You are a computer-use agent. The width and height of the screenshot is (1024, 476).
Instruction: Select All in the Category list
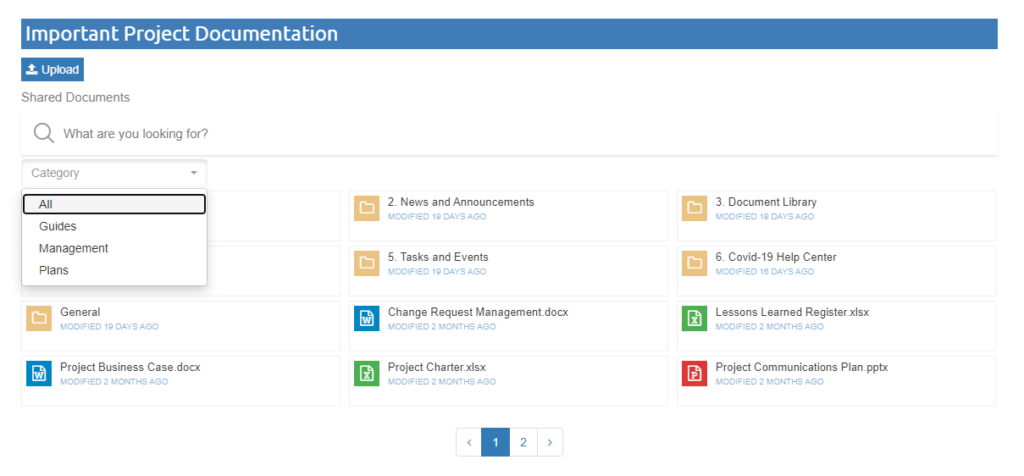(114, 204)
